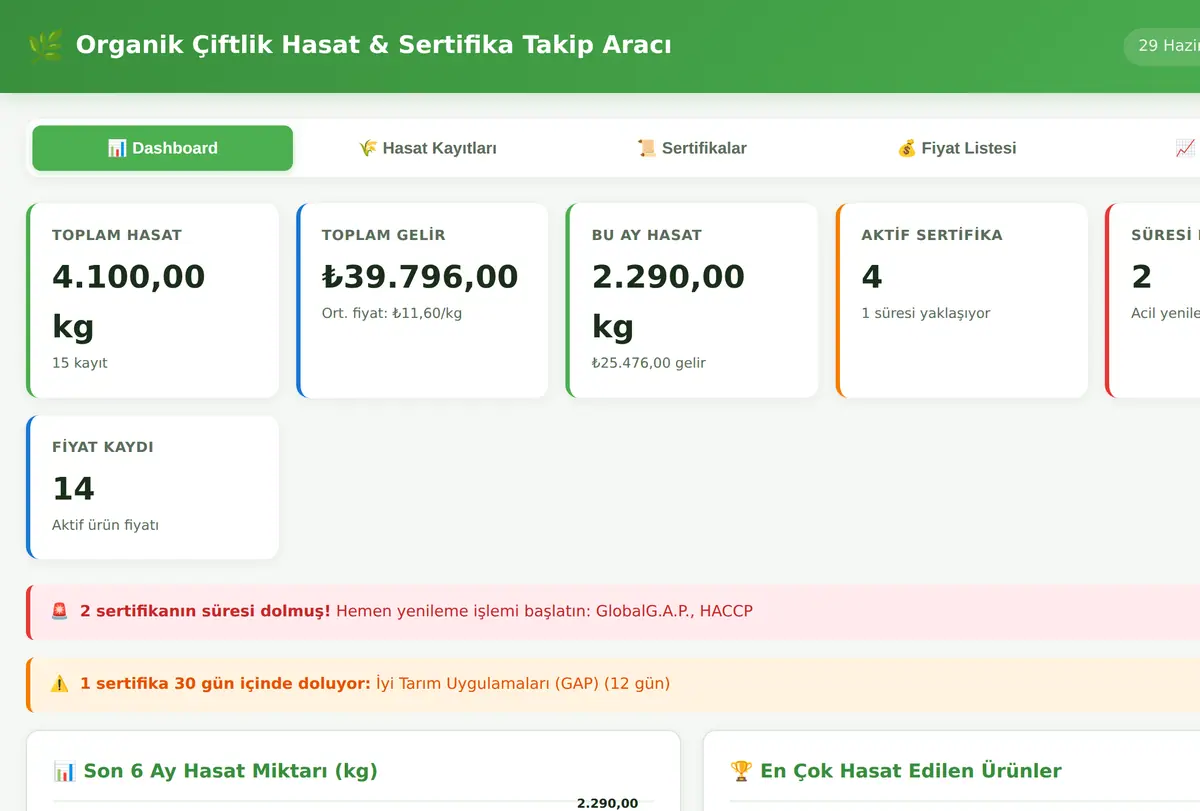Click the bar chart icon on Dashboard tab
The height and width of the screenshot is (811, 1200).
tap(117, 148)
